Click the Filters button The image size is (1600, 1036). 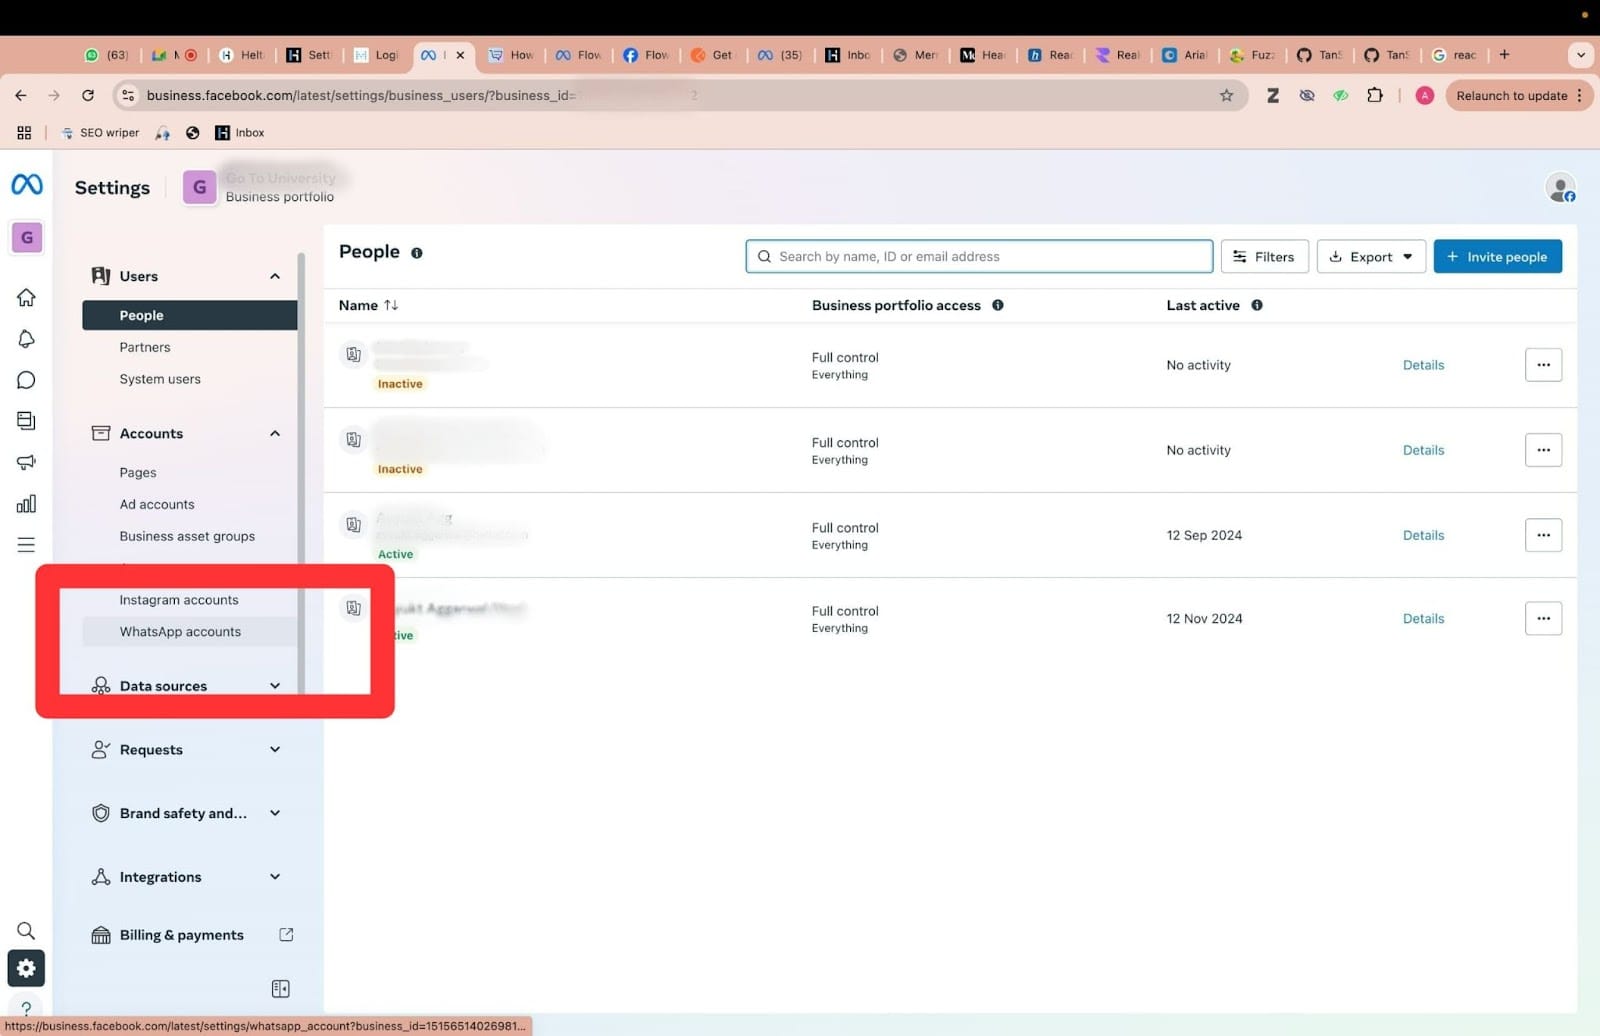[1263, 257]
